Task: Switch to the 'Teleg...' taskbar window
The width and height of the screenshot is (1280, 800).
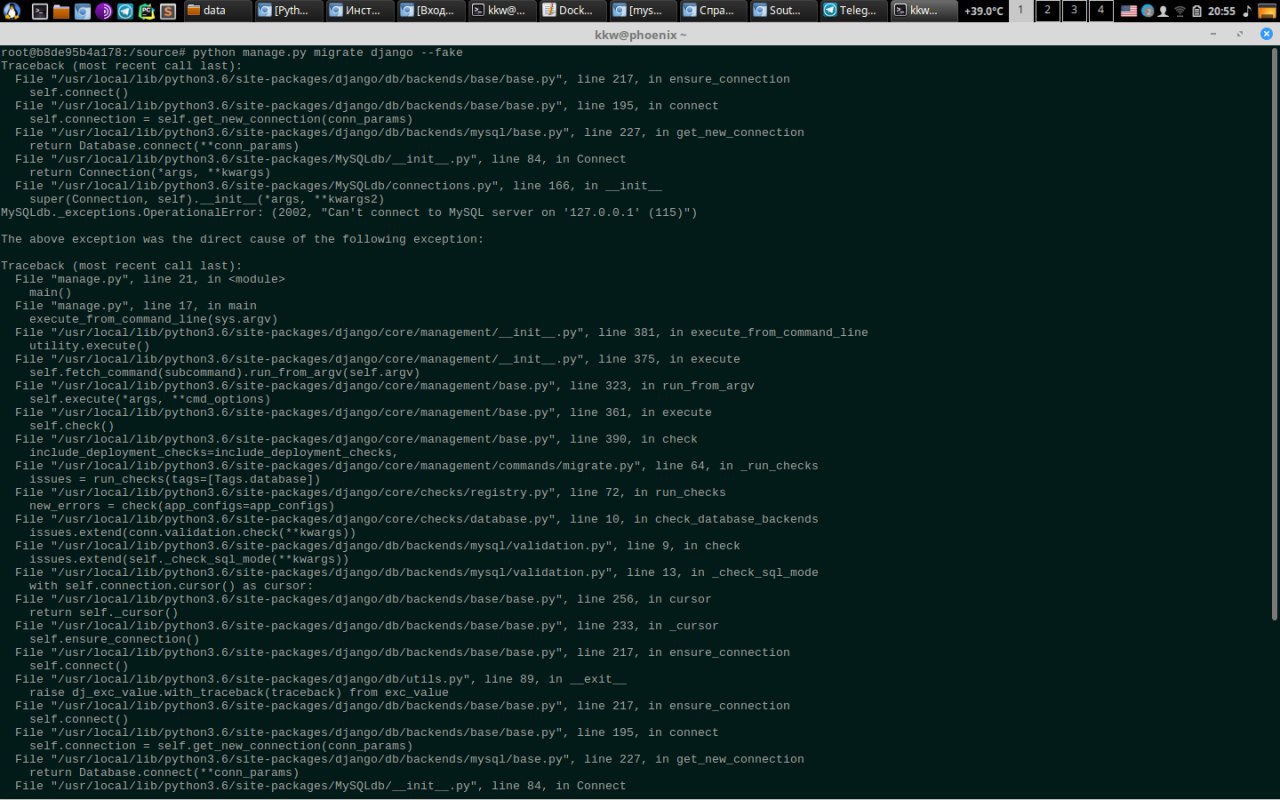Action: [x=856, y=11]
